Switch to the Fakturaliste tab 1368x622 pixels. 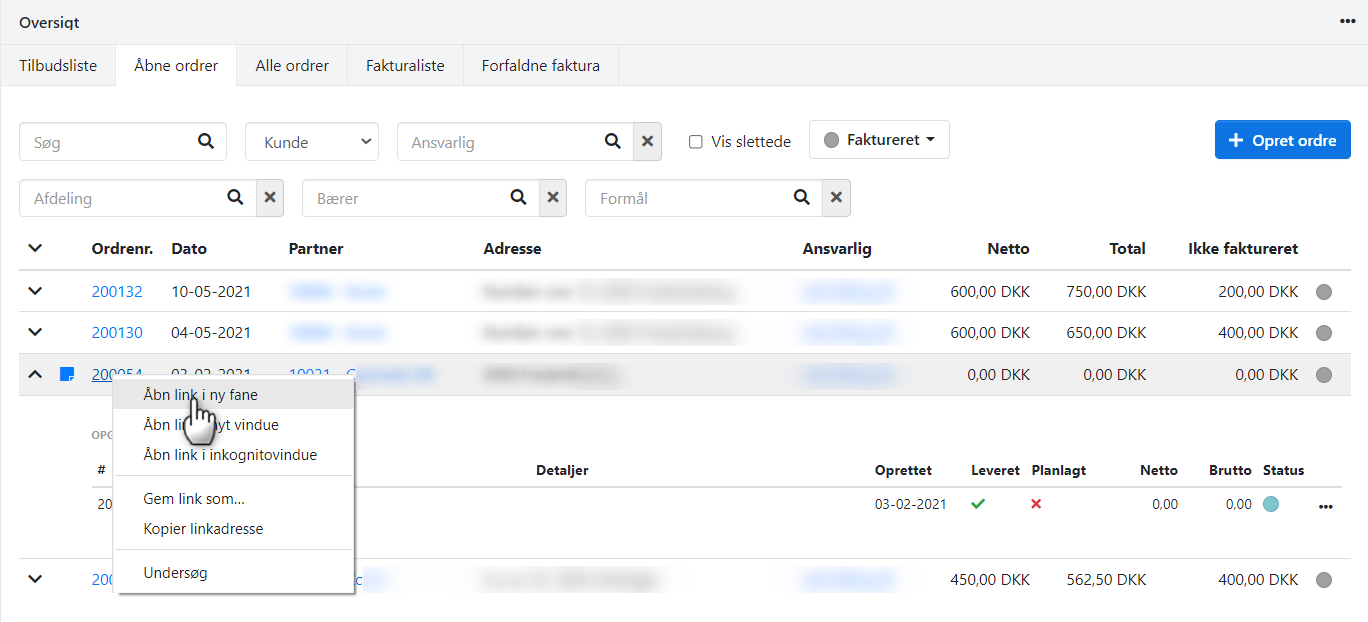click(405, 66)
